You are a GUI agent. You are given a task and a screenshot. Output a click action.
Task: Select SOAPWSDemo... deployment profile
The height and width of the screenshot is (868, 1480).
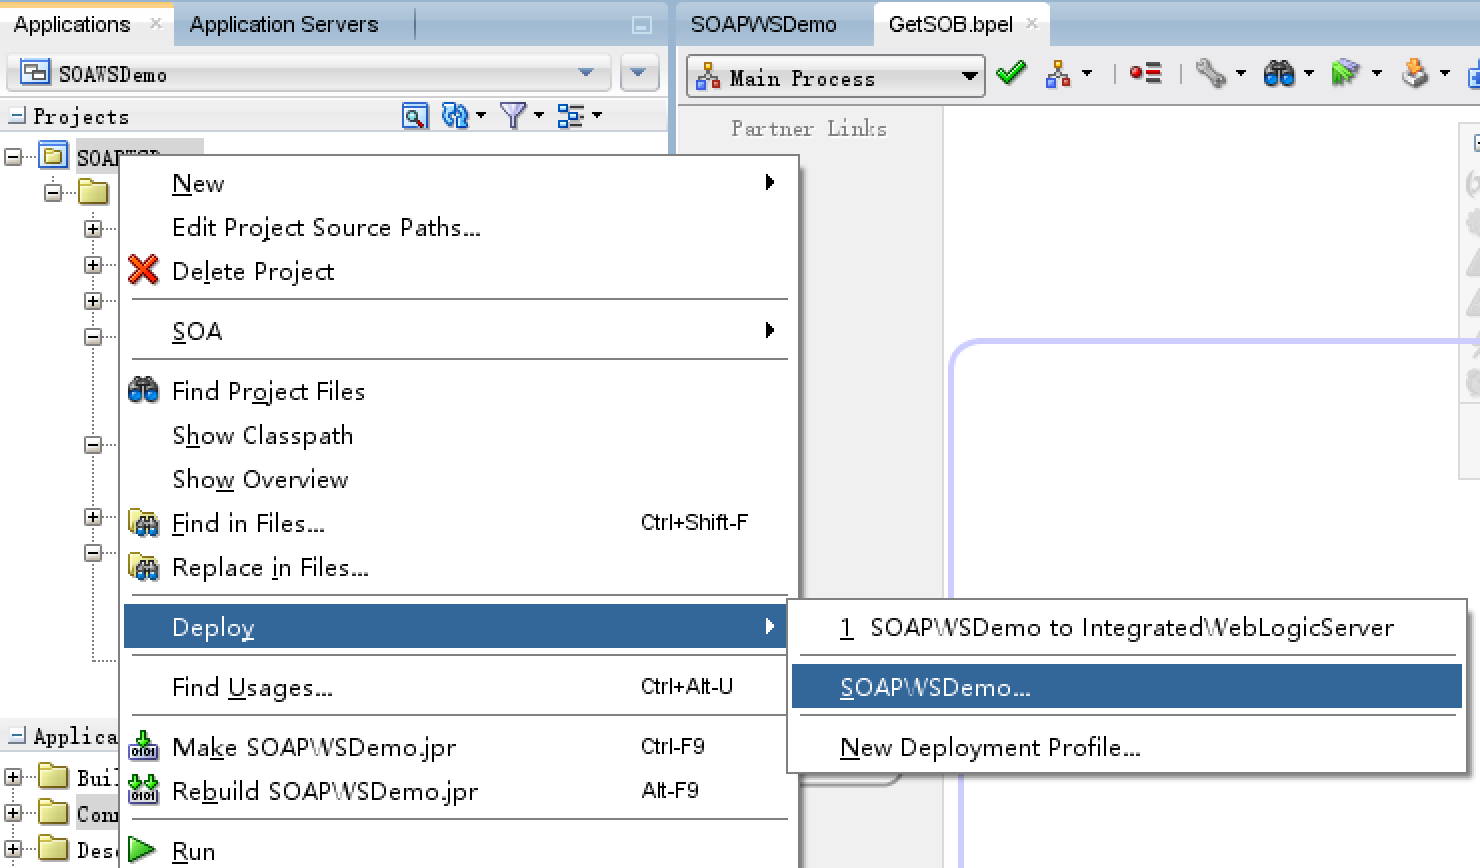[1126, 687]
